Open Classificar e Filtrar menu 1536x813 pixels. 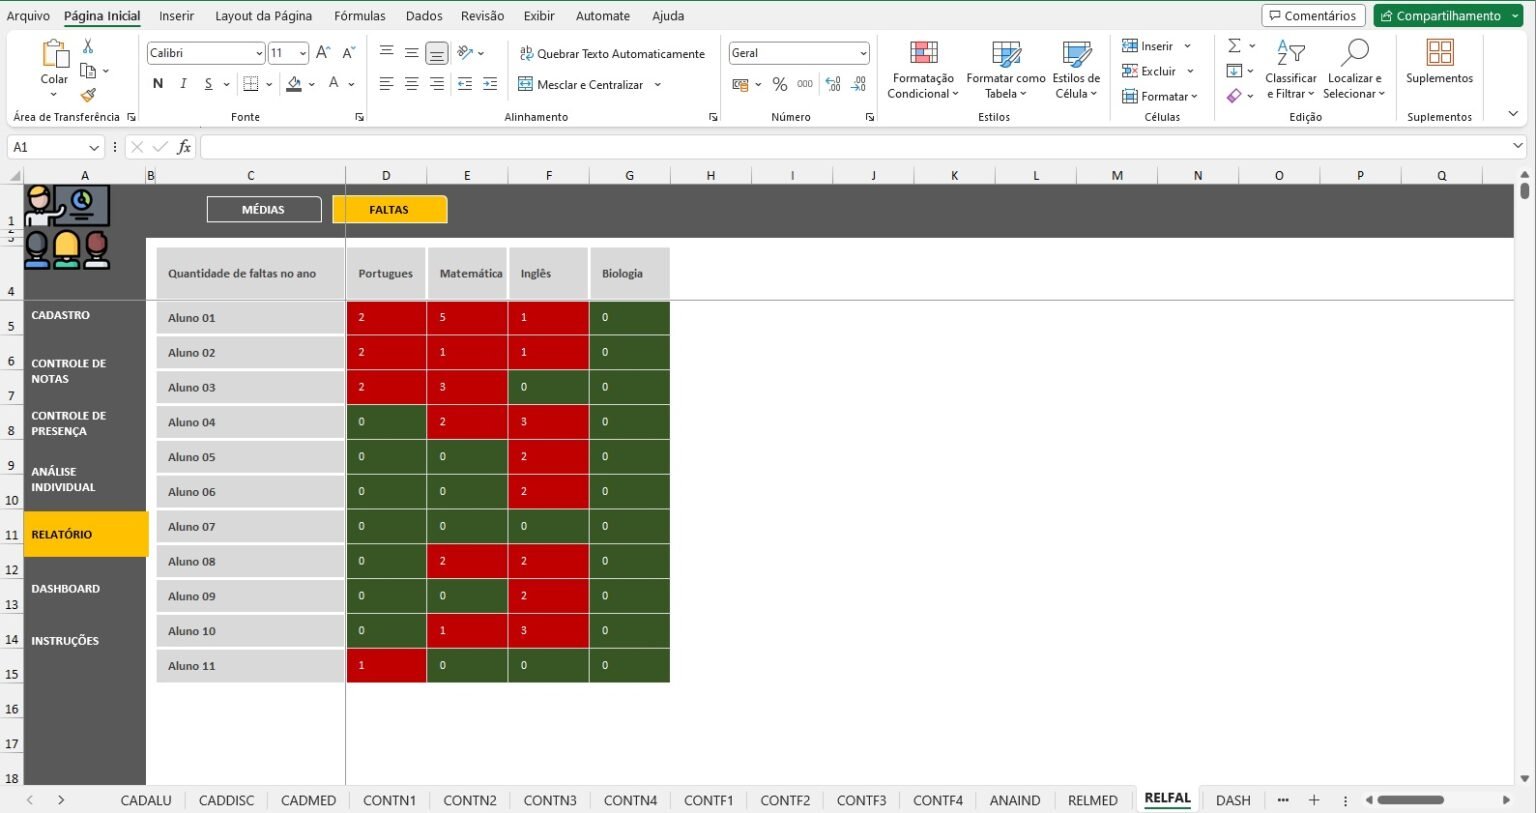pos(1291,70)
